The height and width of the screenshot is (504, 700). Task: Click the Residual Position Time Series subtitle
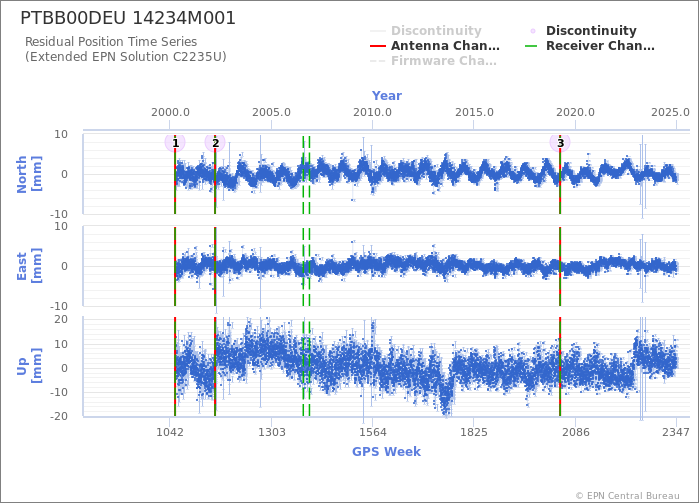111,42
